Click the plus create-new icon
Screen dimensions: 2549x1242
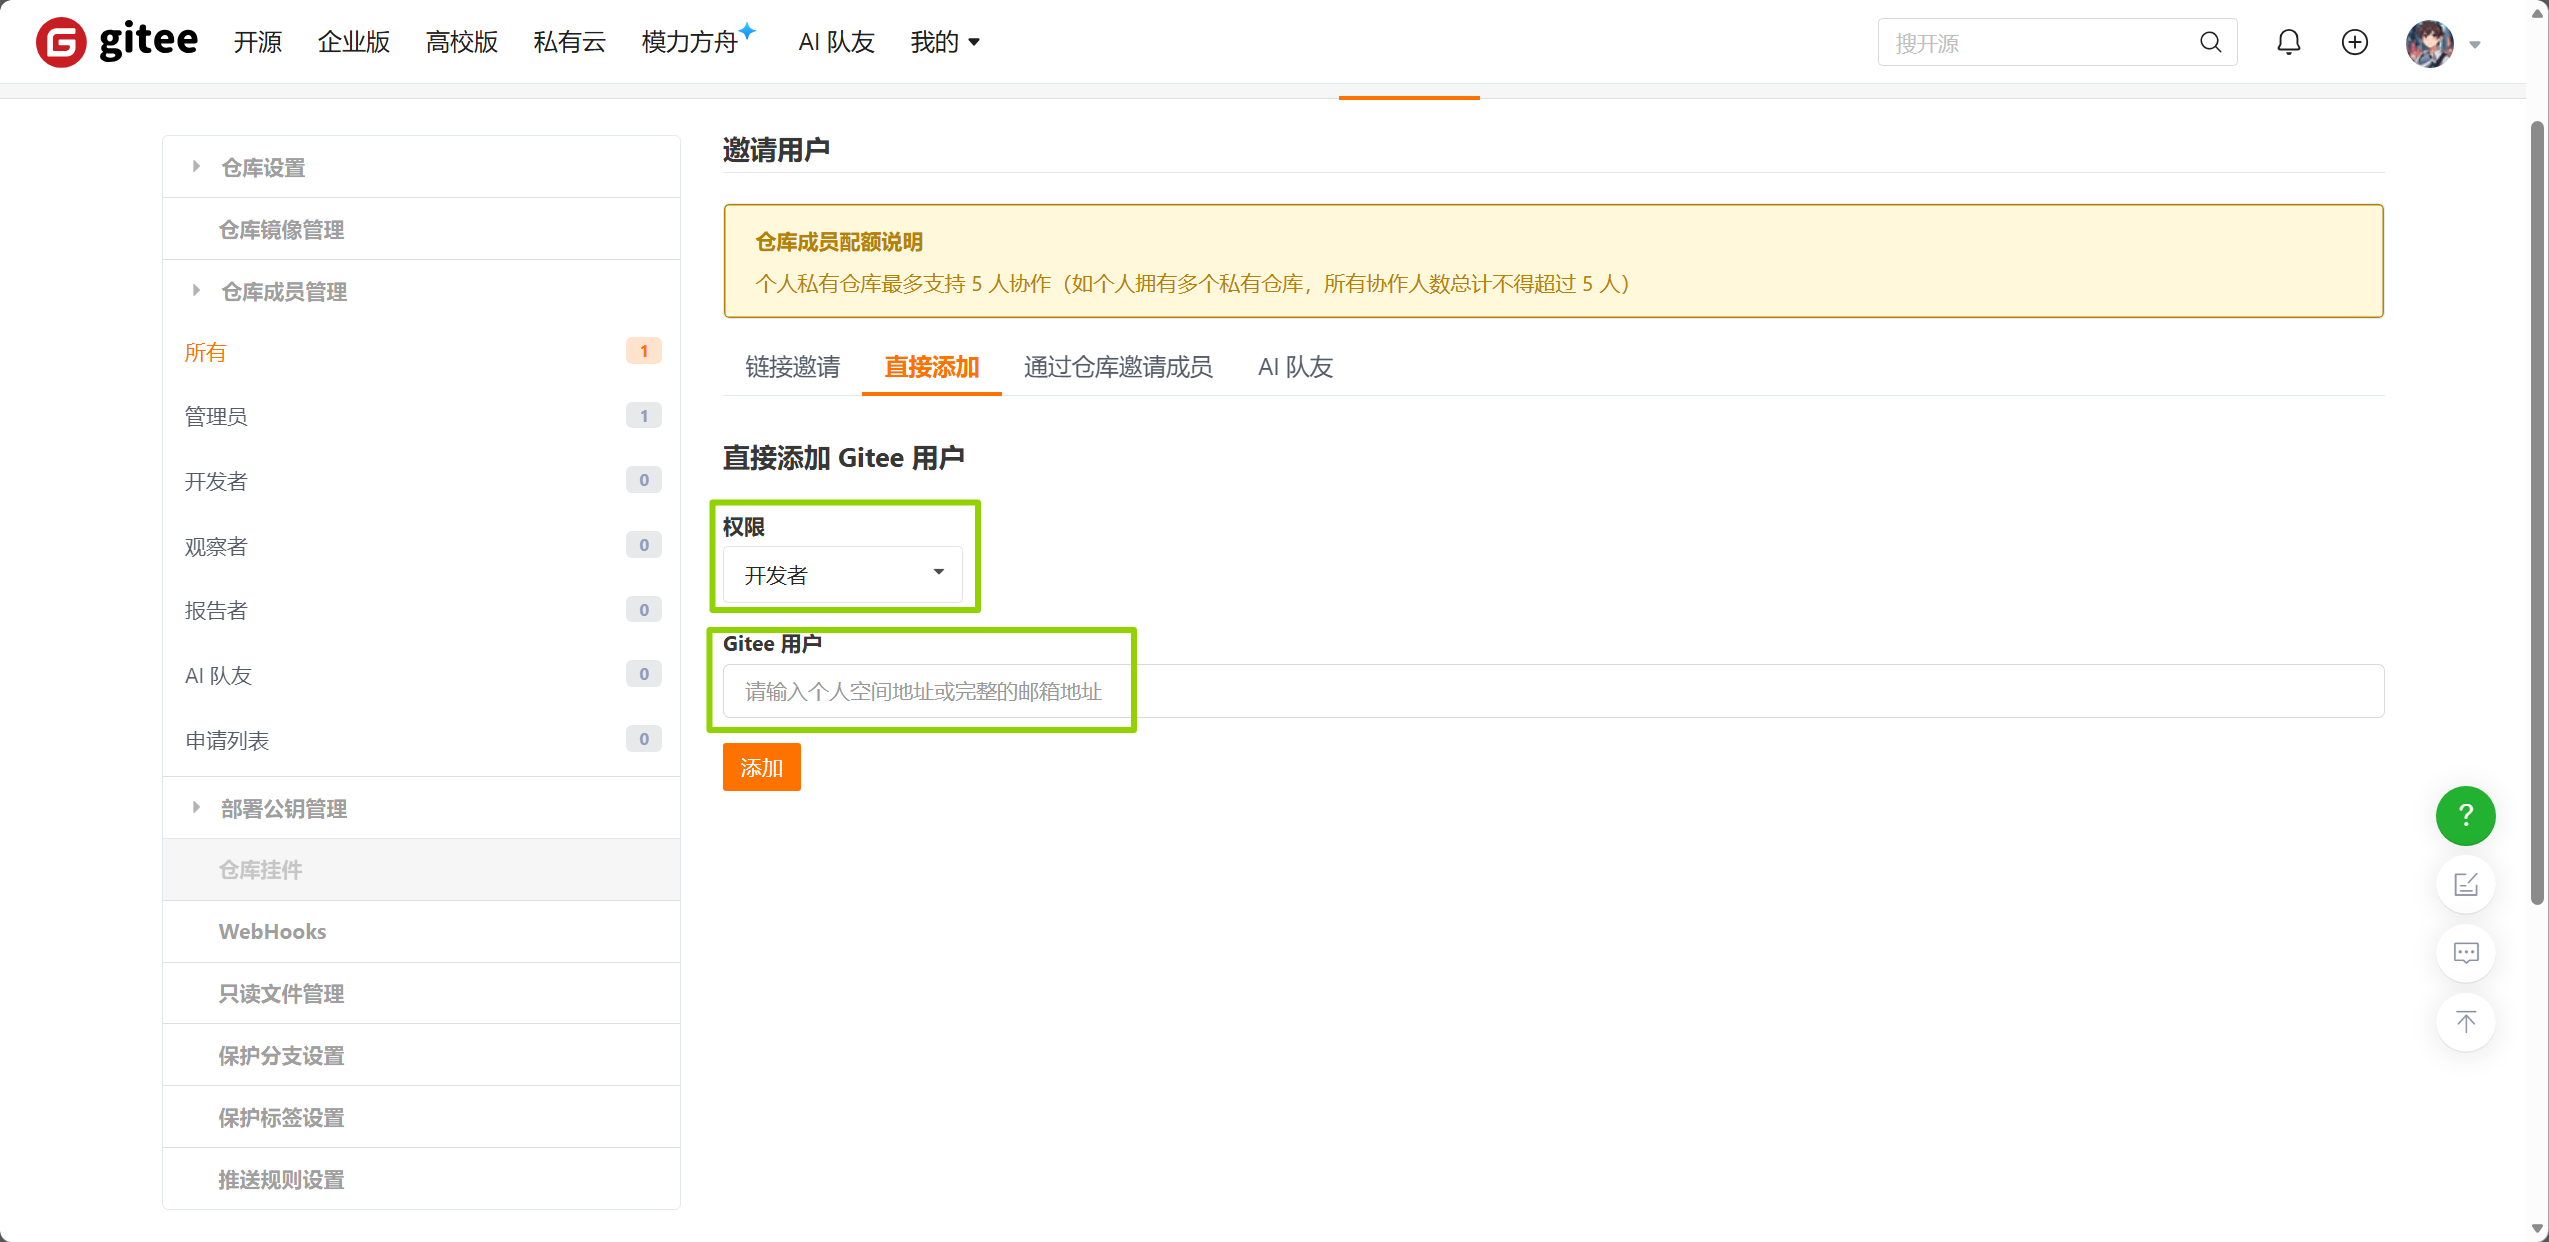click(x=2354, y=42)
